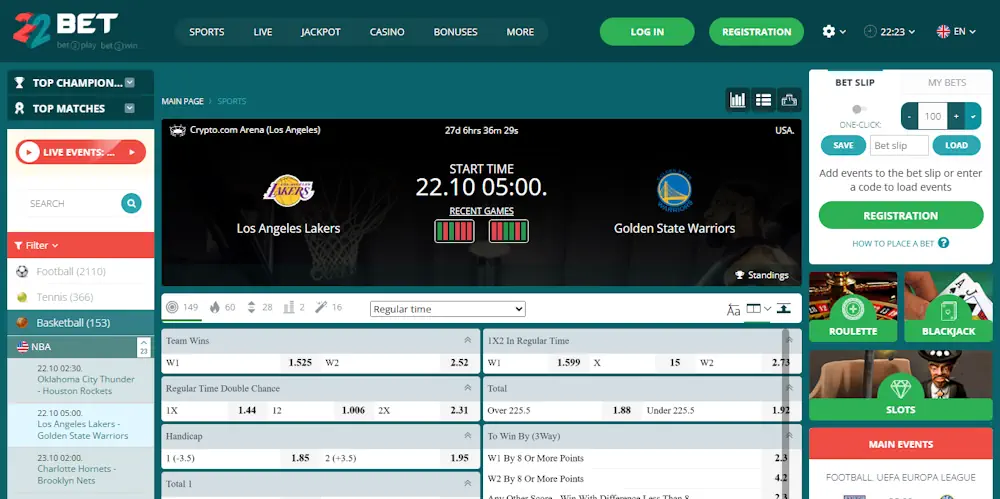The height and width of the screenshot is (499, 1000).
Task: Open the EN language selector
Action: (956, 32)
